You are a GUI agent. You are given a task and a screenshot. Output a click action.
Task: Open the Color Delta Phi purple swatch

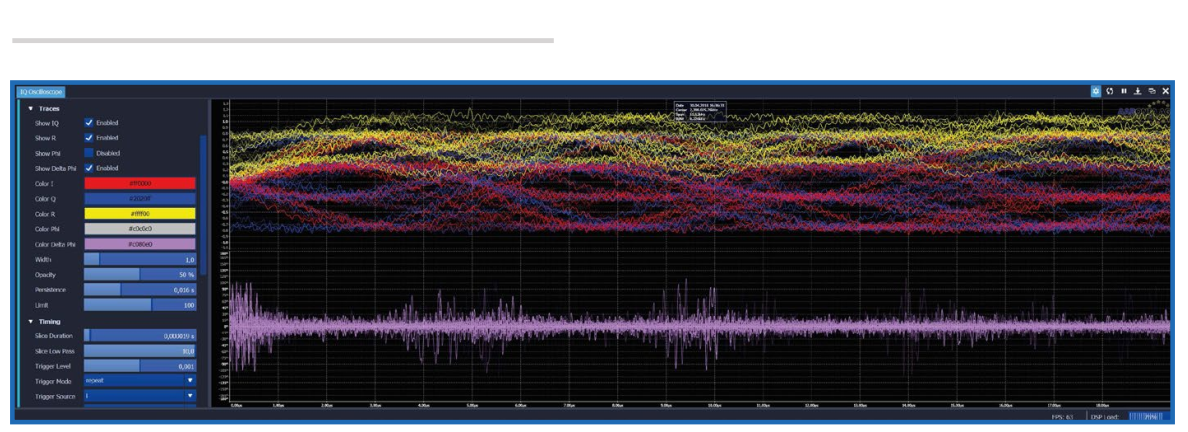click(139, 244)
